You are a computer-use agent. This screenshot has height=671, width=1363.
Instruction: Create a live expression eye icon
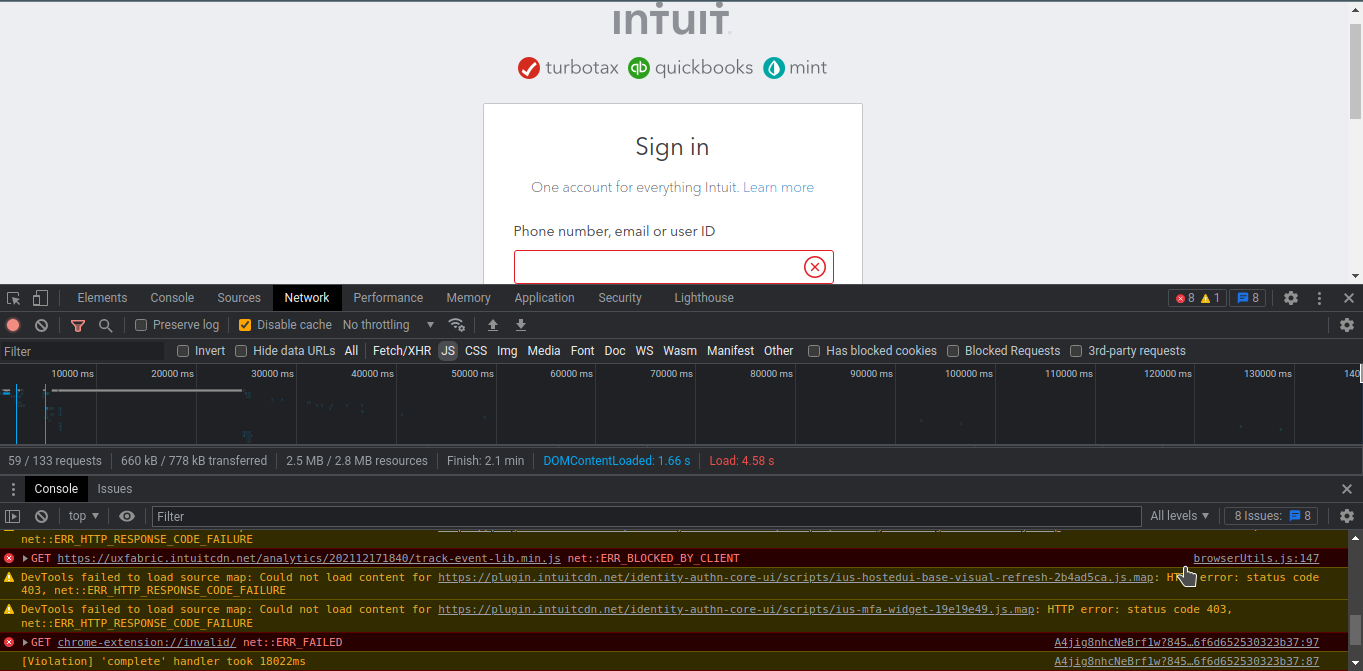tap(127, 516)
